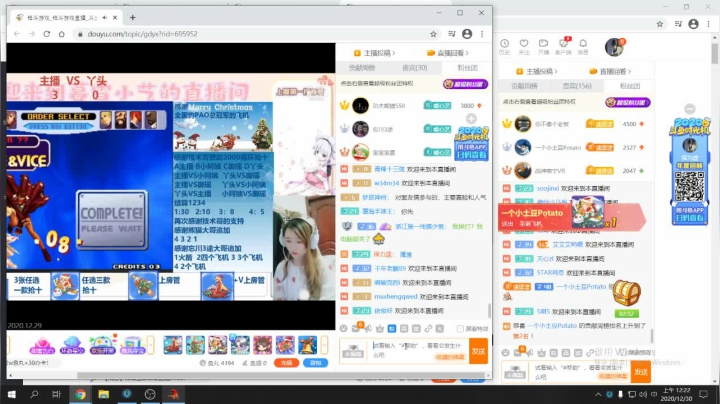Open soojinxi username in background chat
Viewport: 720px width, 404px height.
pyautogui.click(x=548, y=188)
